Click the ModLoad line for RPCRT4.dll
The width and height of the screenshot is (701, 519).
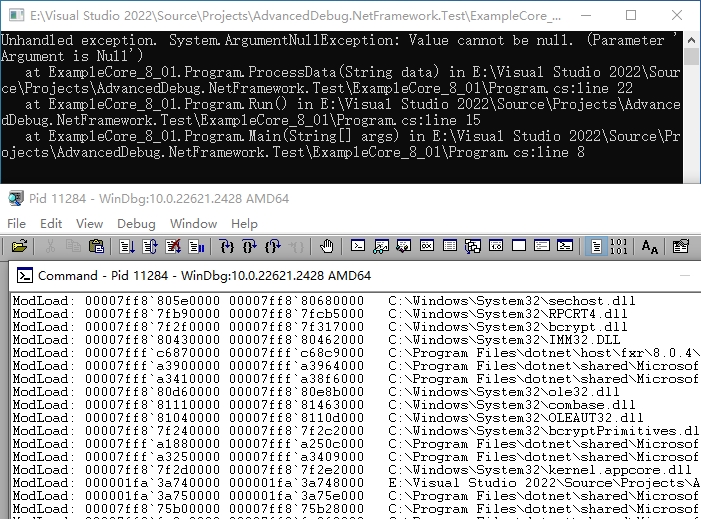pyautogui.click(x=320, y=314)
